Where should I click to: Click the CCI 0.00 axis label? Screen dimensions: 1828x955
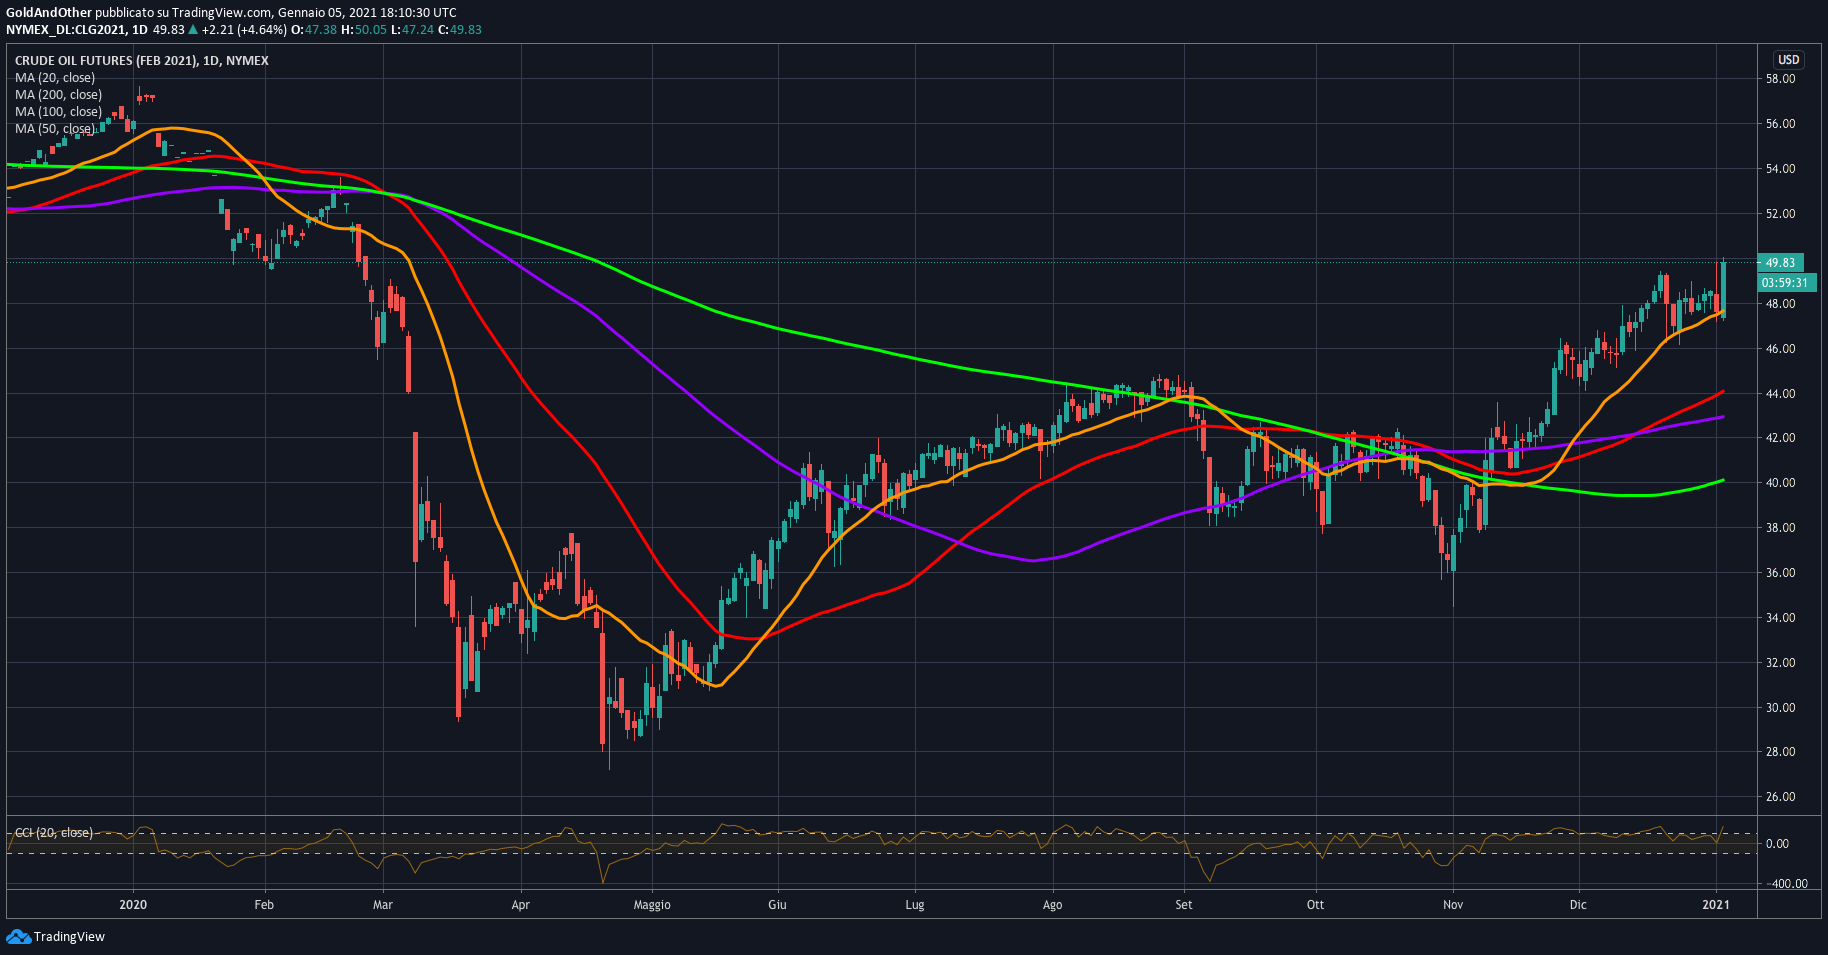1777,844
